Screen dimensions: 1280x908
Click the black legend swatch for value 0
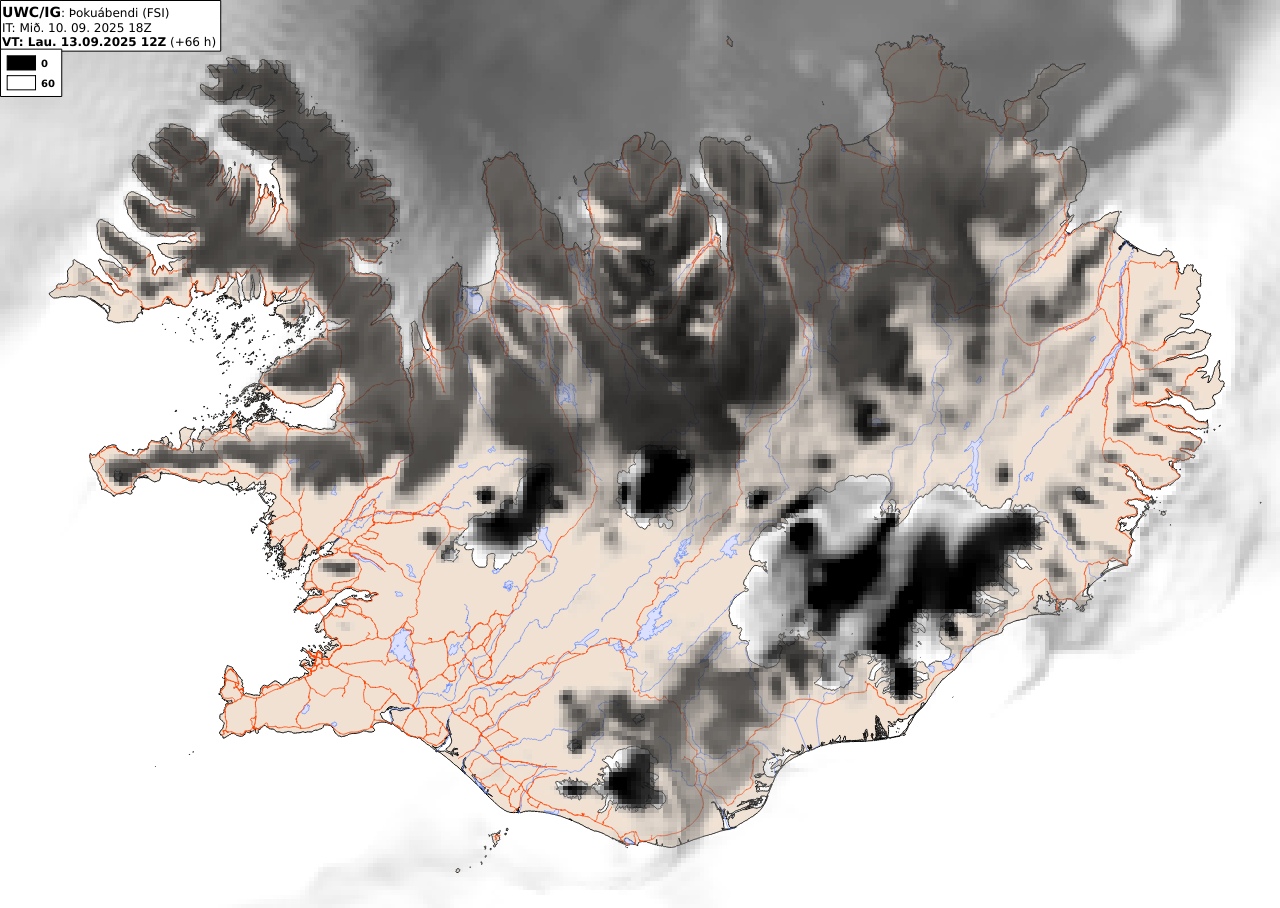(21, 63)
